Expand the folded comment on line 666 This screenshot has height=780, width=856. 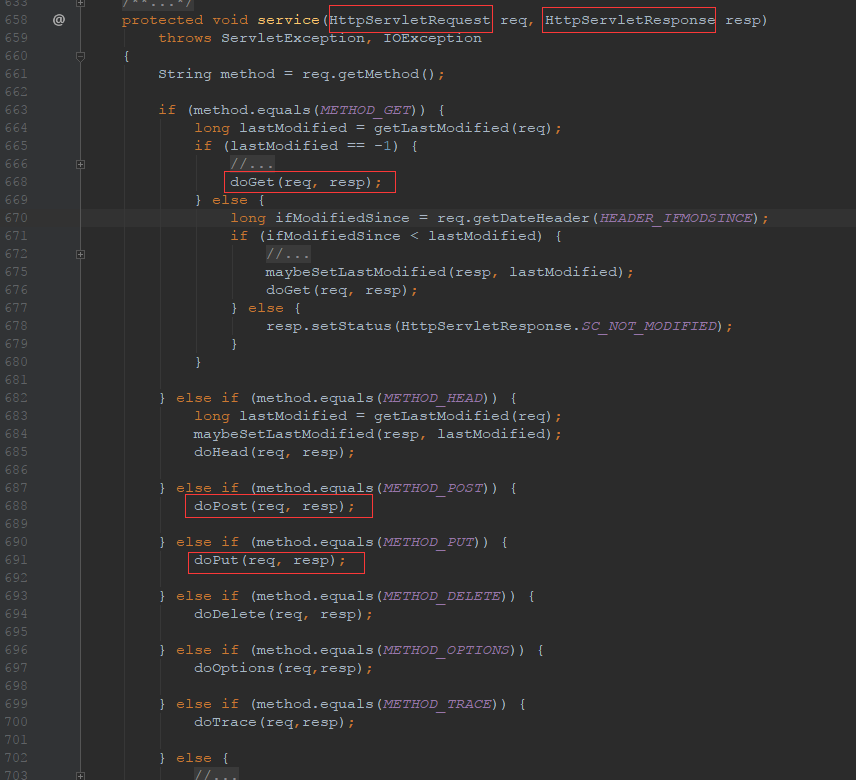(x=80, y=164)
